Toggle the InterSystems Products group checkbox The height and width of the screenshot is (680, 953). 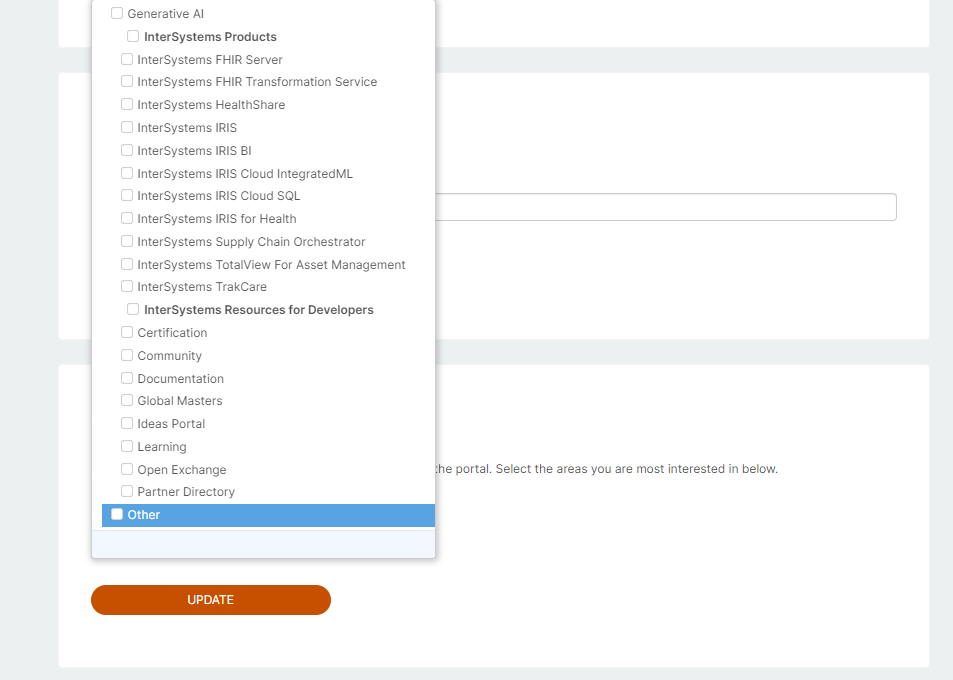(133, 37)
